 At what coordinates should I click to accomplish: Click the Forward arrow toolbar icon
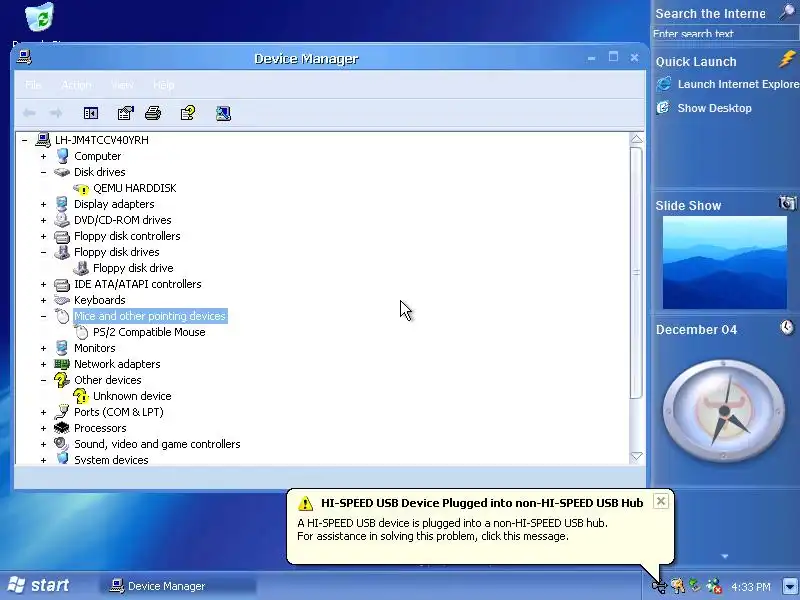(x=56, y=113)
